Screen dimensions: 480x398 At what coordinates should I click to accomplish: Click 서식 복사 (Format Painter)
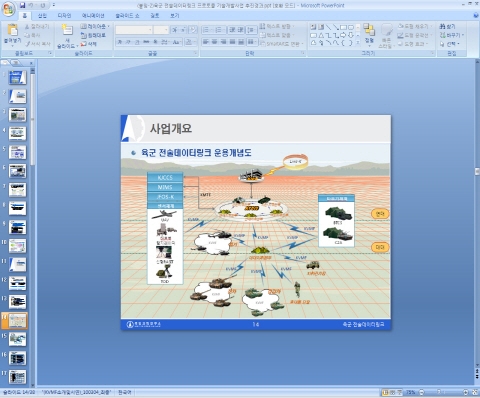38,44
